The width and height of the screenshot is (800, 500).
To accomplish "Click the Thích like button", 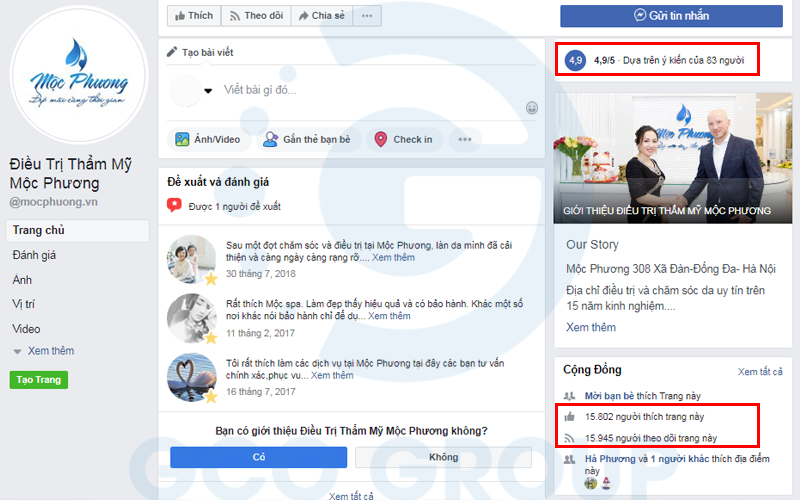I will (193, 16).
